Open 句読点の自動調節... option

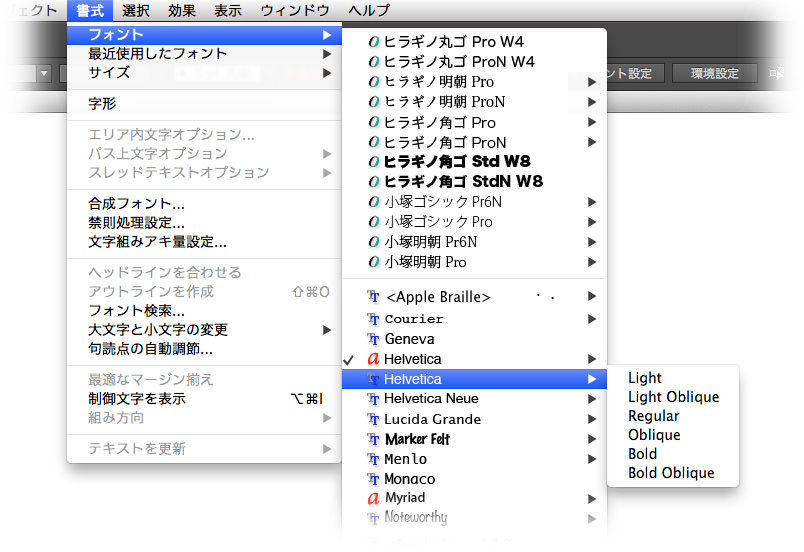tap(205, 349)
